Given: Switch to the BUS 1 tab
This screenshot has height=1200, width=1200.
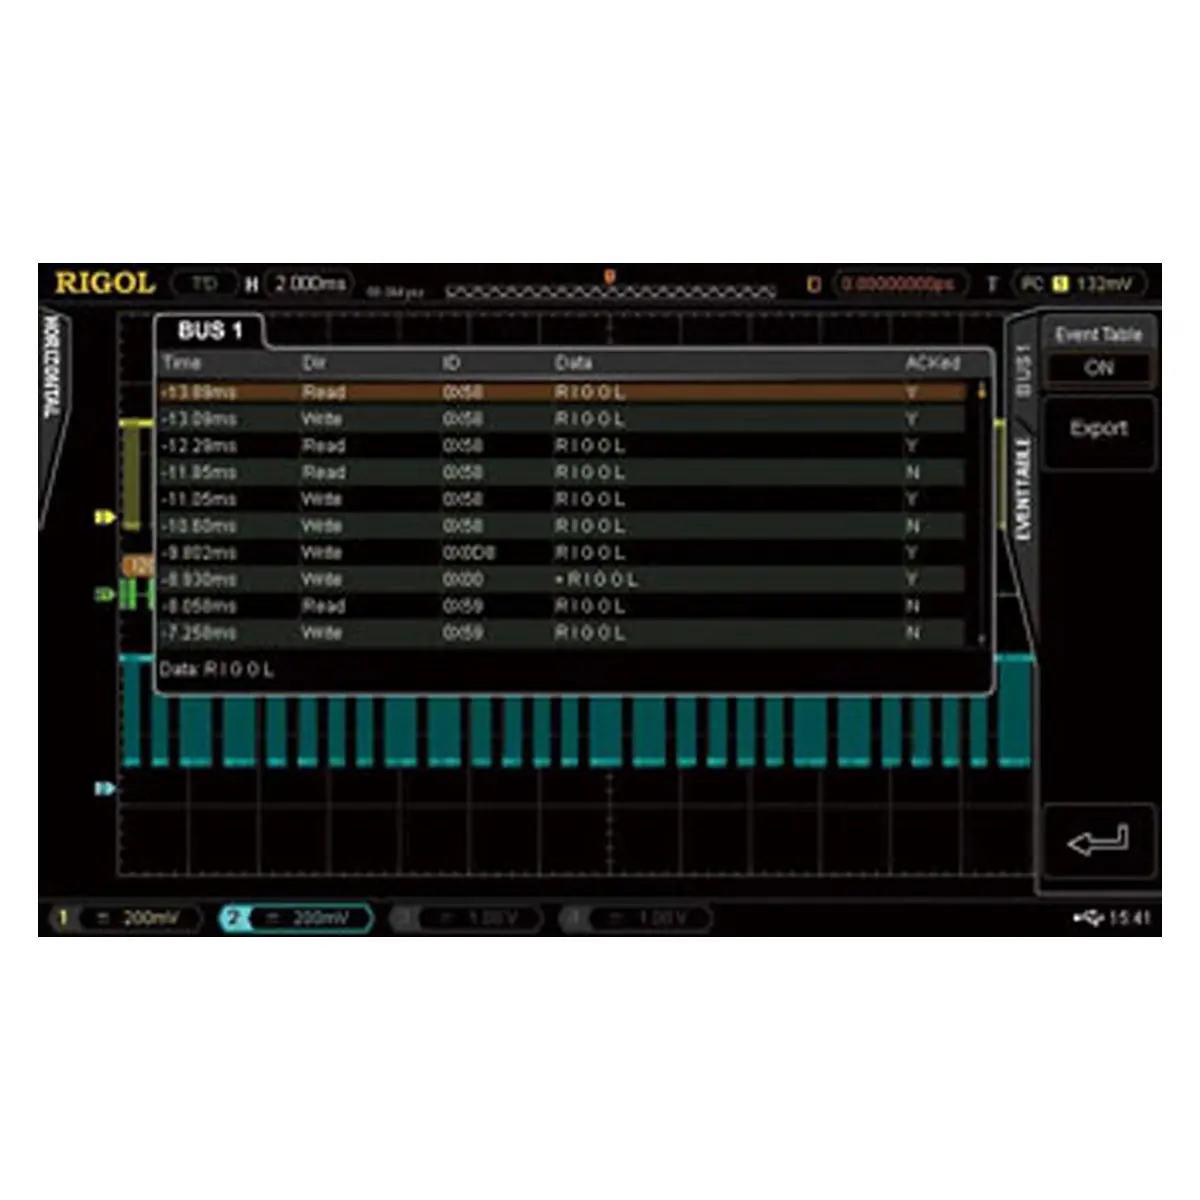Looking at the screenshot, I should pyautogui.click(x=210, y=331).
